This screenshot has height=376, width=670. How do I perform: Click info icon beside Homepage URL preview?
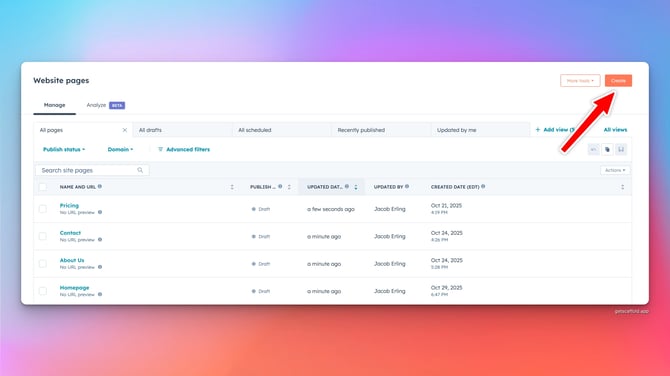[100, 294]
